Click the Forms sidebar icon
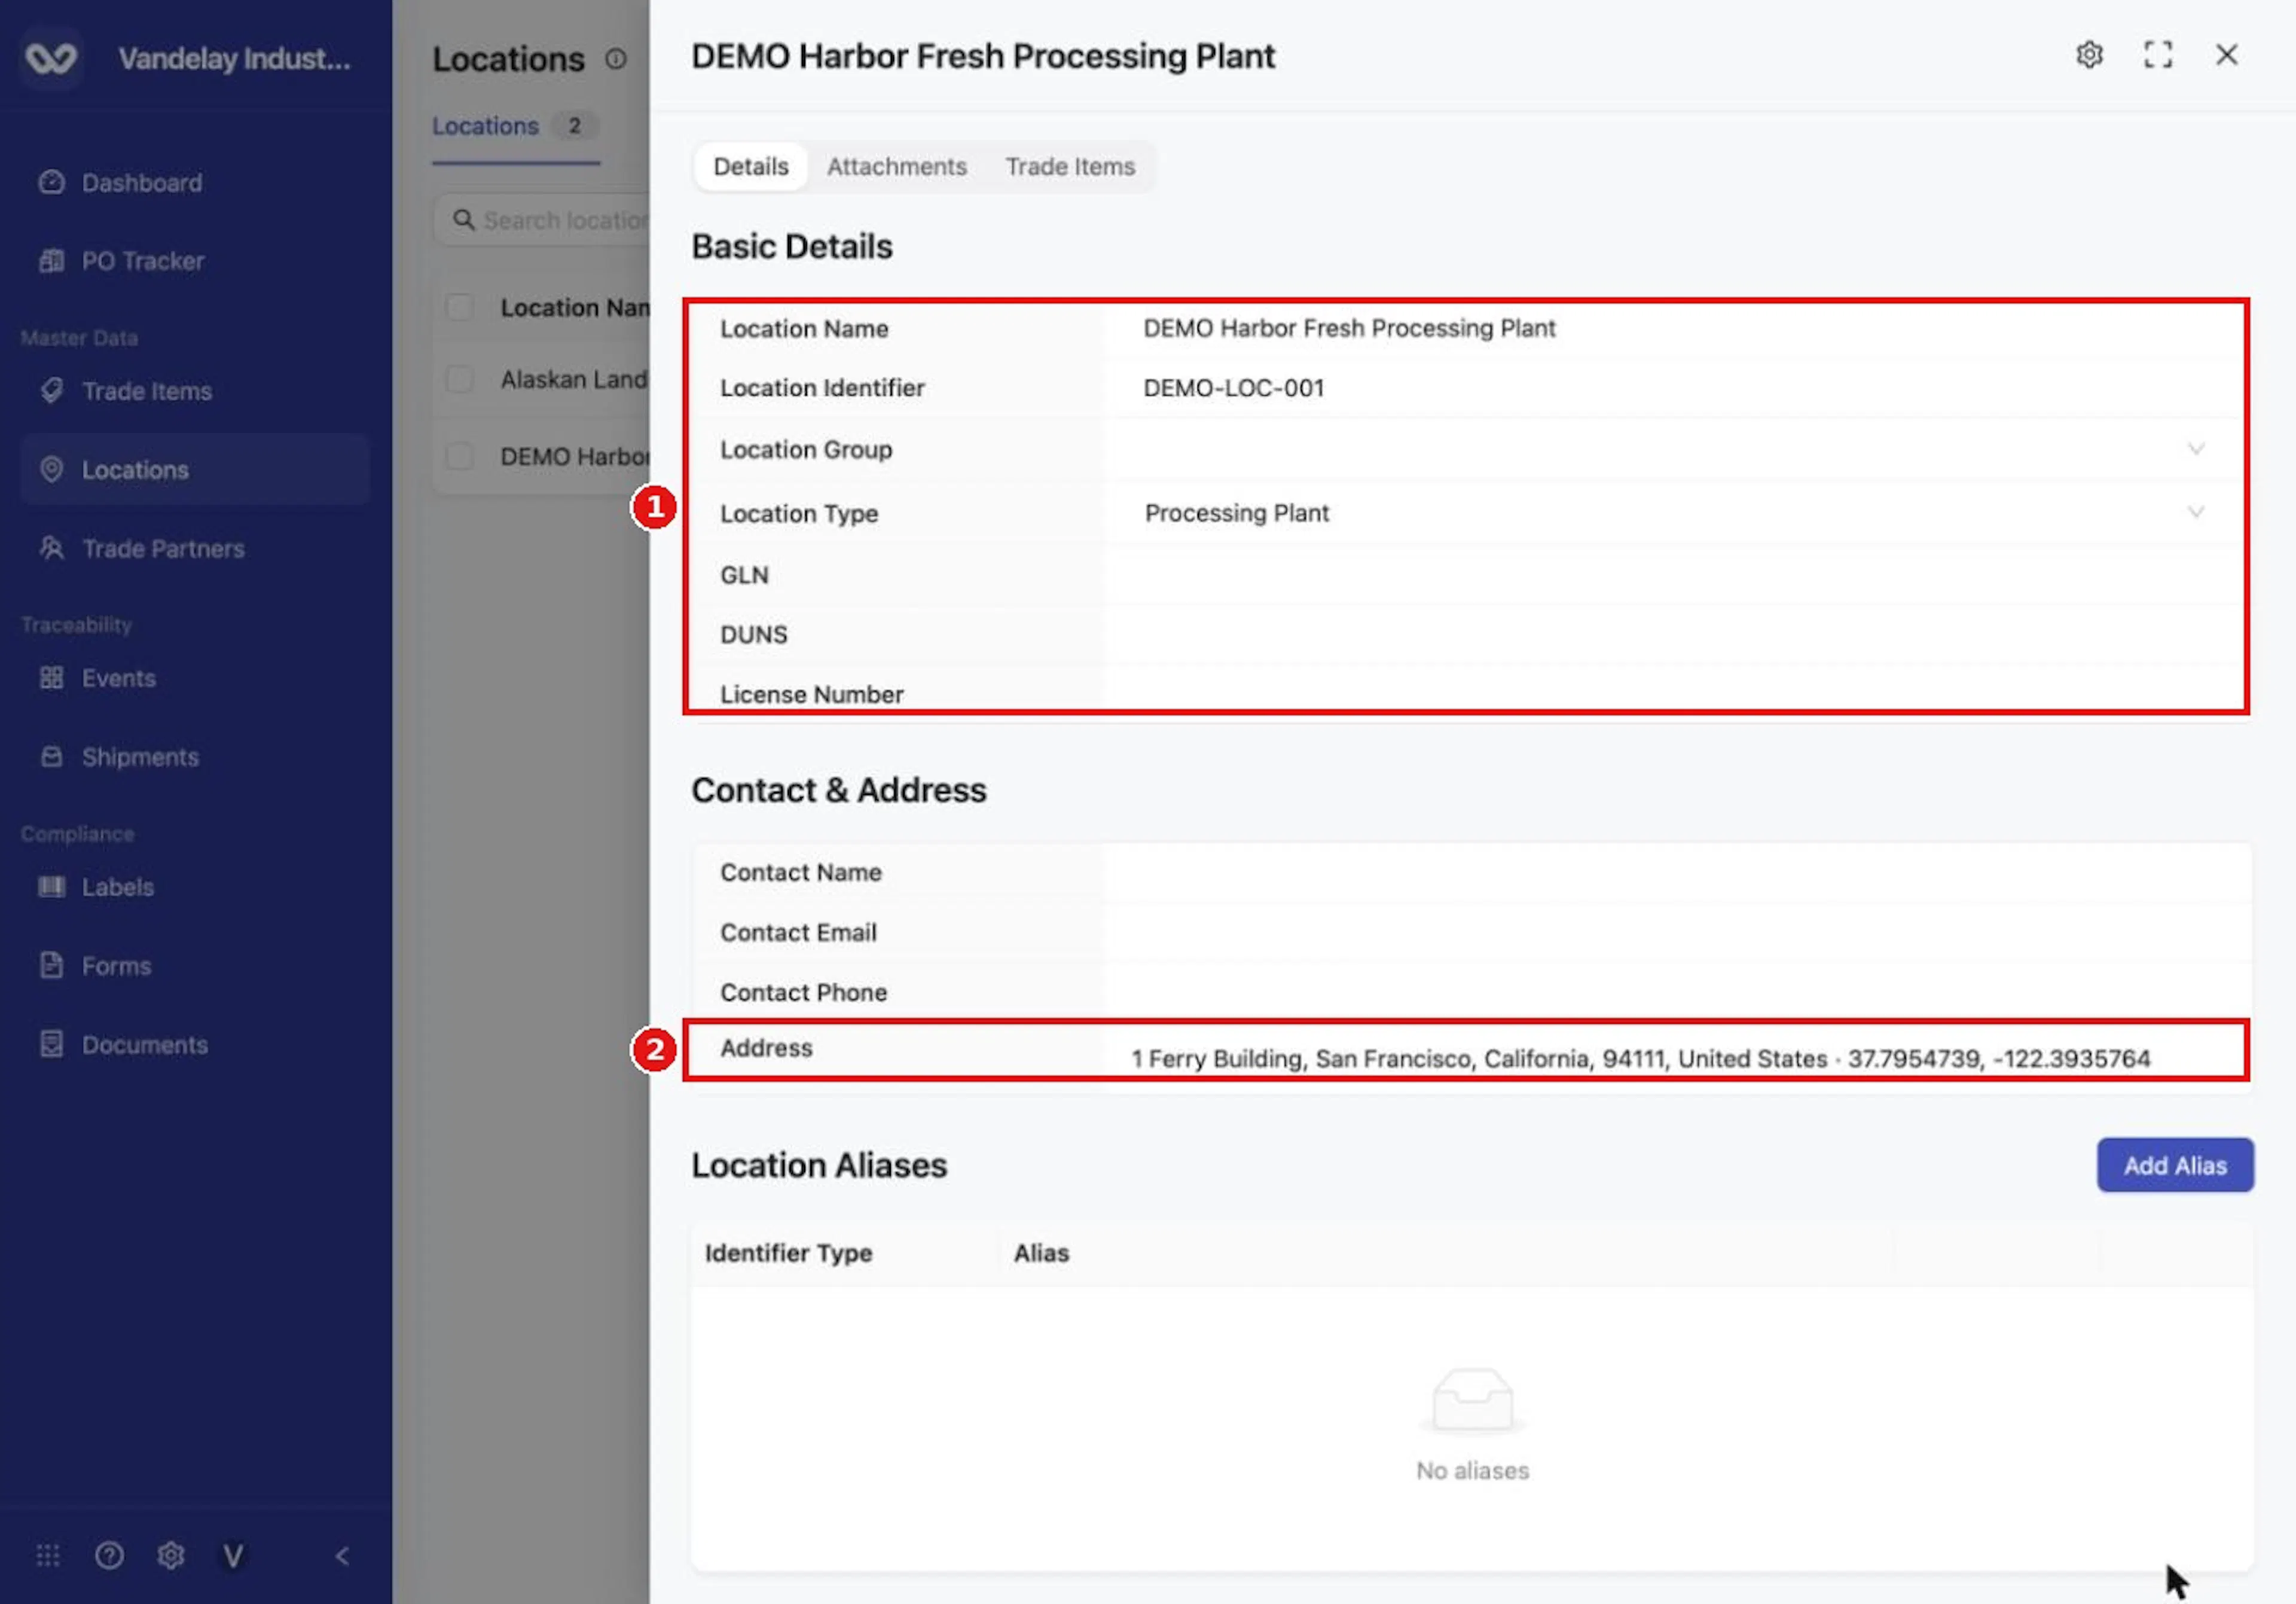The width and height of the screenshot is (2296, 1604). tap(51, 966)
